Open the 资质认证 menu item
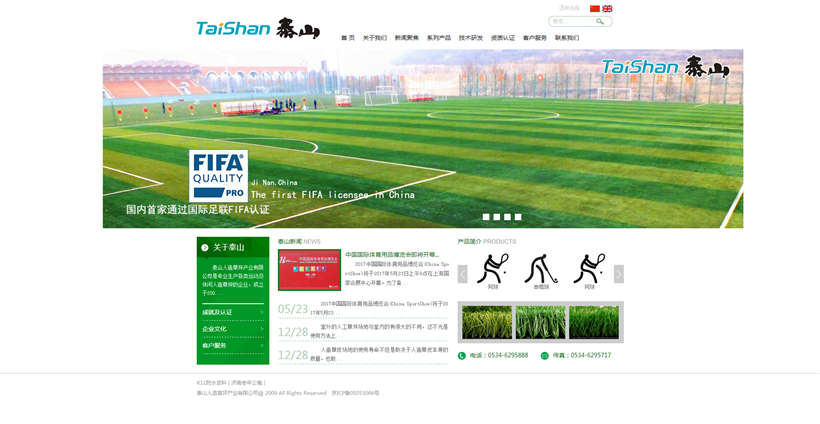Image resolution: width=820 pixels, height=424 pixels. (x=503, y=38)
